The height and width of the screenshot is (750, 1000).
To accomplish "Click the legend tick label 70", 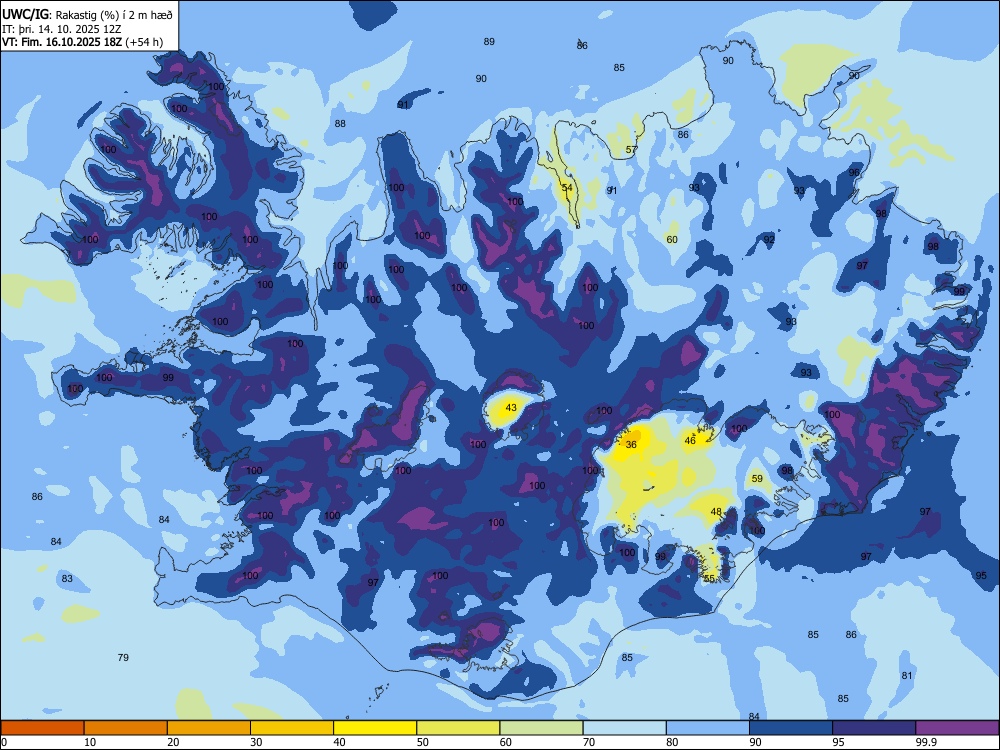I will 589,742.
